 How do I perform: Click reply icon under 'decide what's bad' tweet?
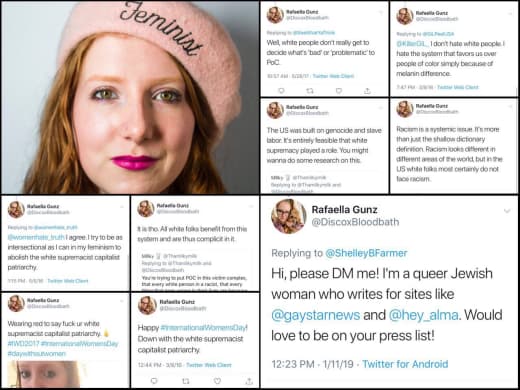tap(281, 90)
